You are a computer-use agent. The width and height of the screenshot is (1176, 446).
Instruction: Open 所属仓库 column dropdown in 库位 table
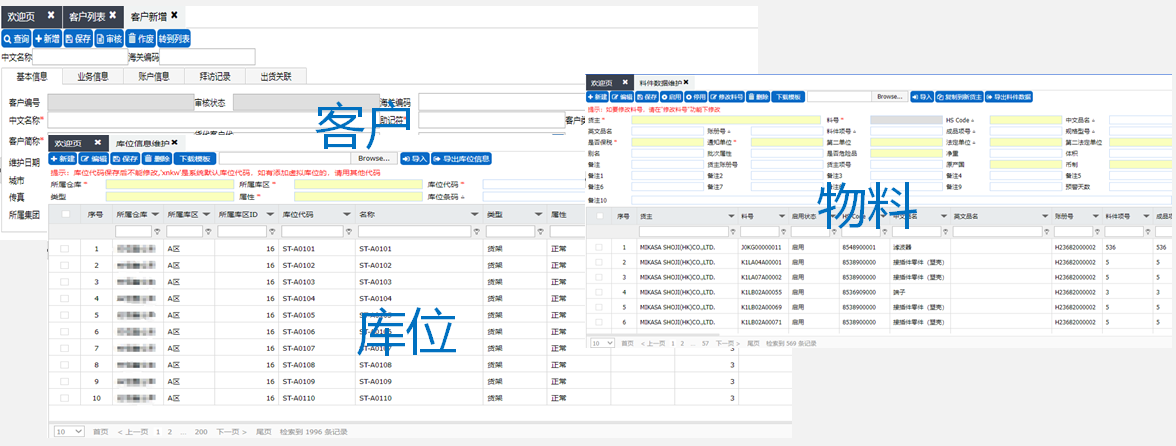[x=155, y=214]
